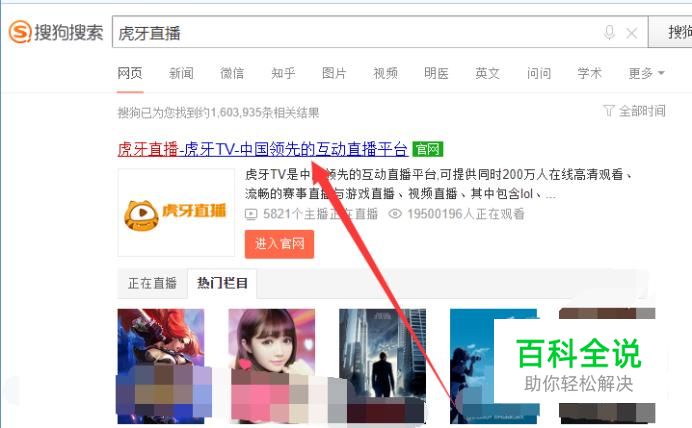
Task: Click the Sogou Search logo
Action: click(x=56, y=32)
